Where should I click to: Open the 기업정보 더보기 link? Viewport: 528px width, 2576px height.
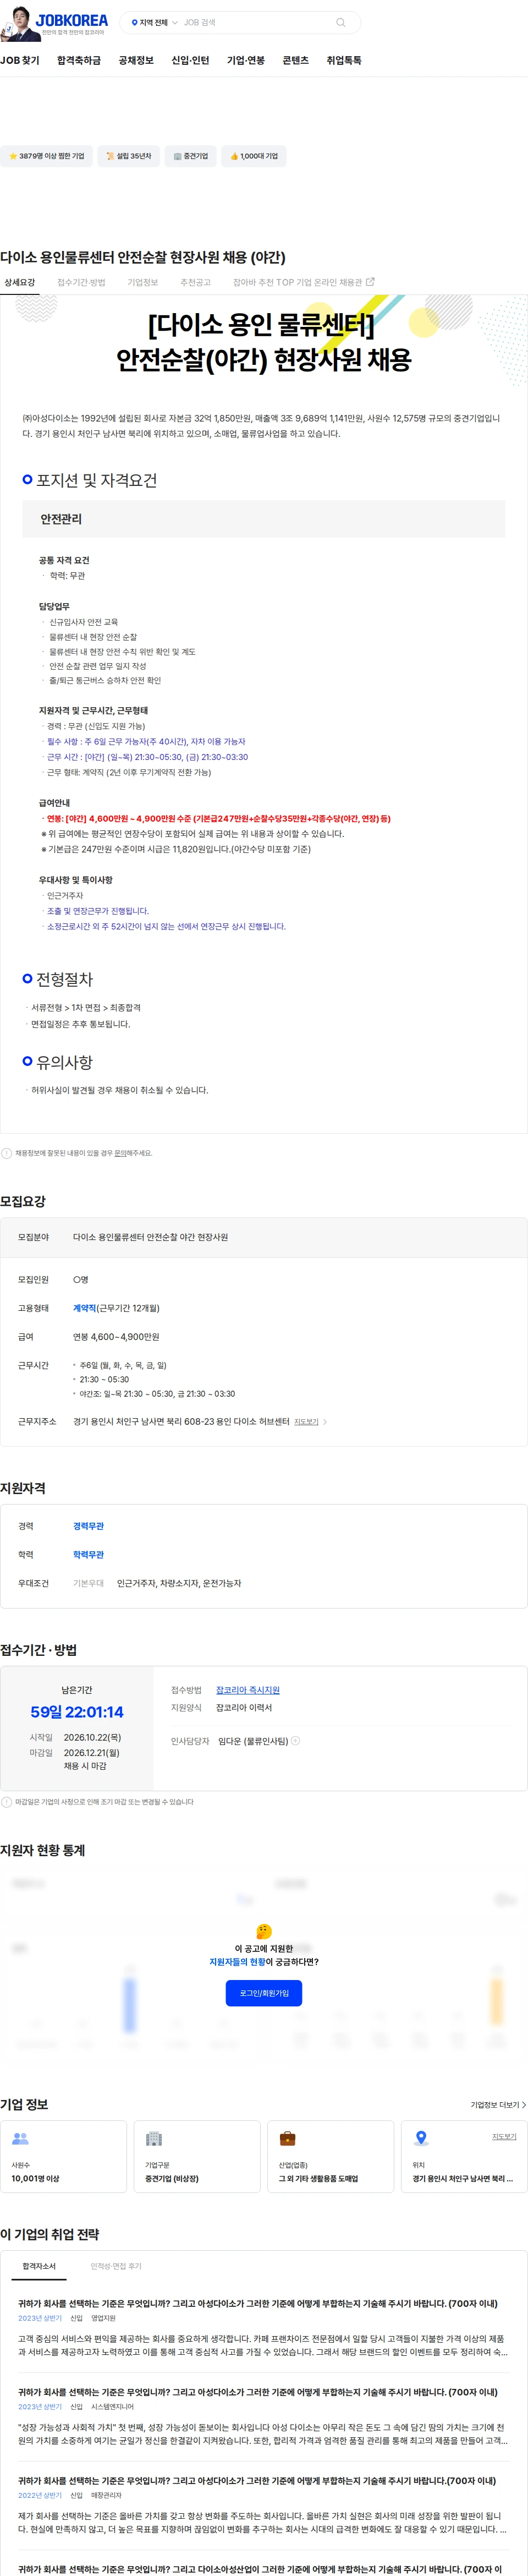tap(498, 2105)
